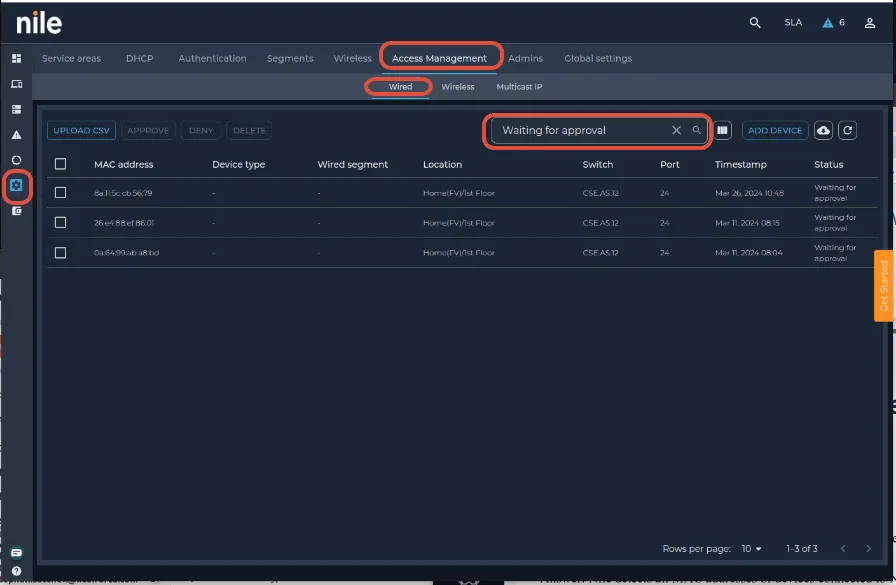This screenshot has height=585, width=896.
Task: Open the circular refresh icon in the sidebar
Action: tap(17, 160)
